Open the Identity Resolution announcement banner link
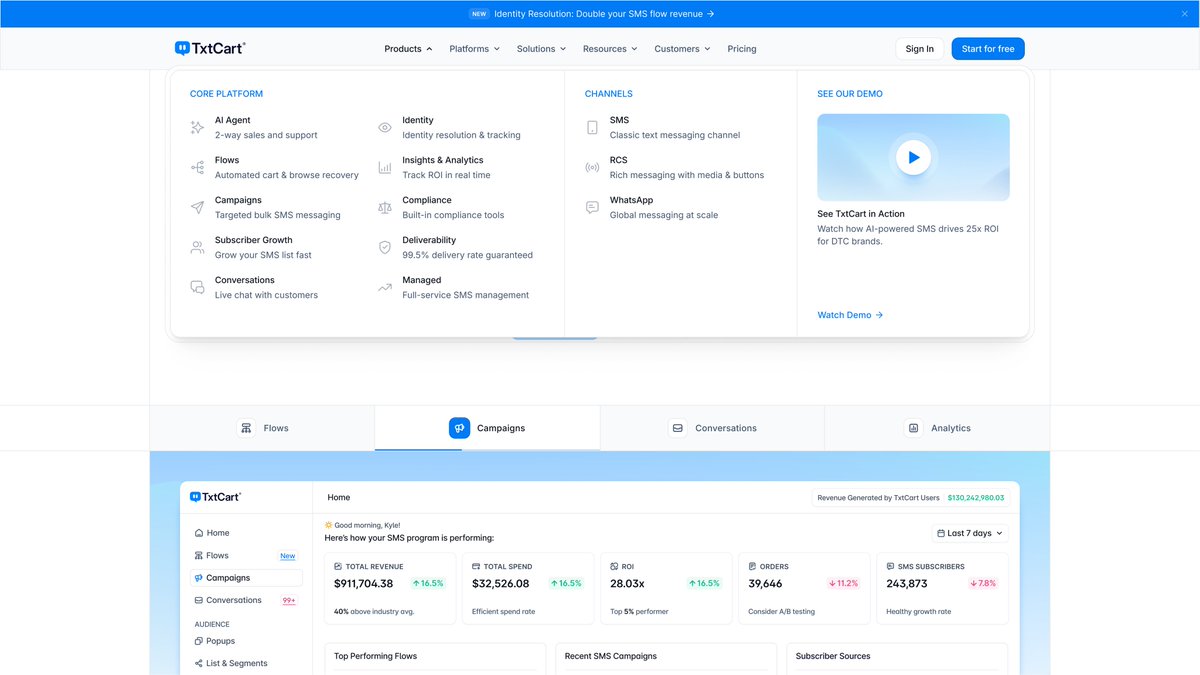This screenshot has height=675, width=1200. [604, 14]
